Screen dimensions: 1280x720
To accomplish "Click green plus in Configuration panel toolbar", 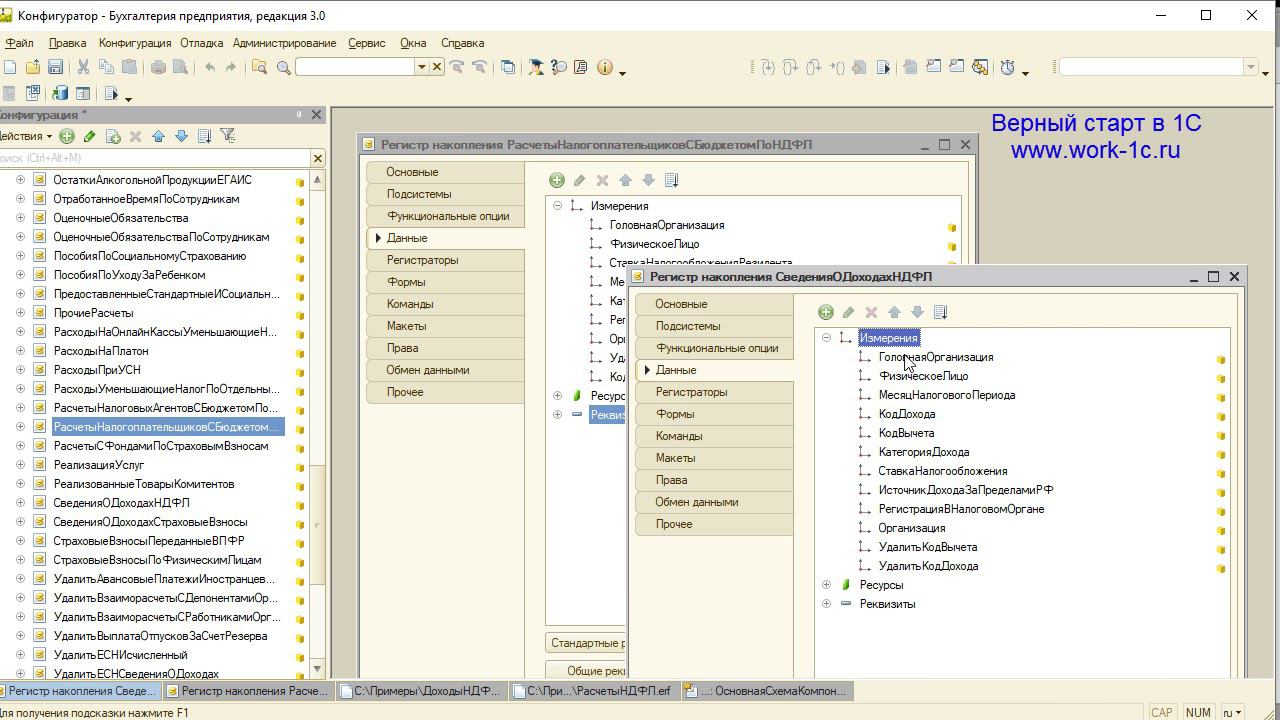I will coord(67,136).
